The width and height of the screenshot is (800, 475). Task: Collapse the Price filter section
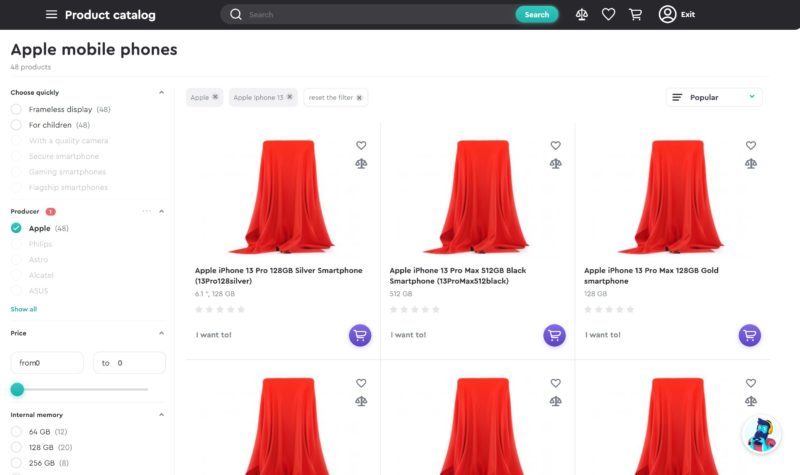coord(161,333)
